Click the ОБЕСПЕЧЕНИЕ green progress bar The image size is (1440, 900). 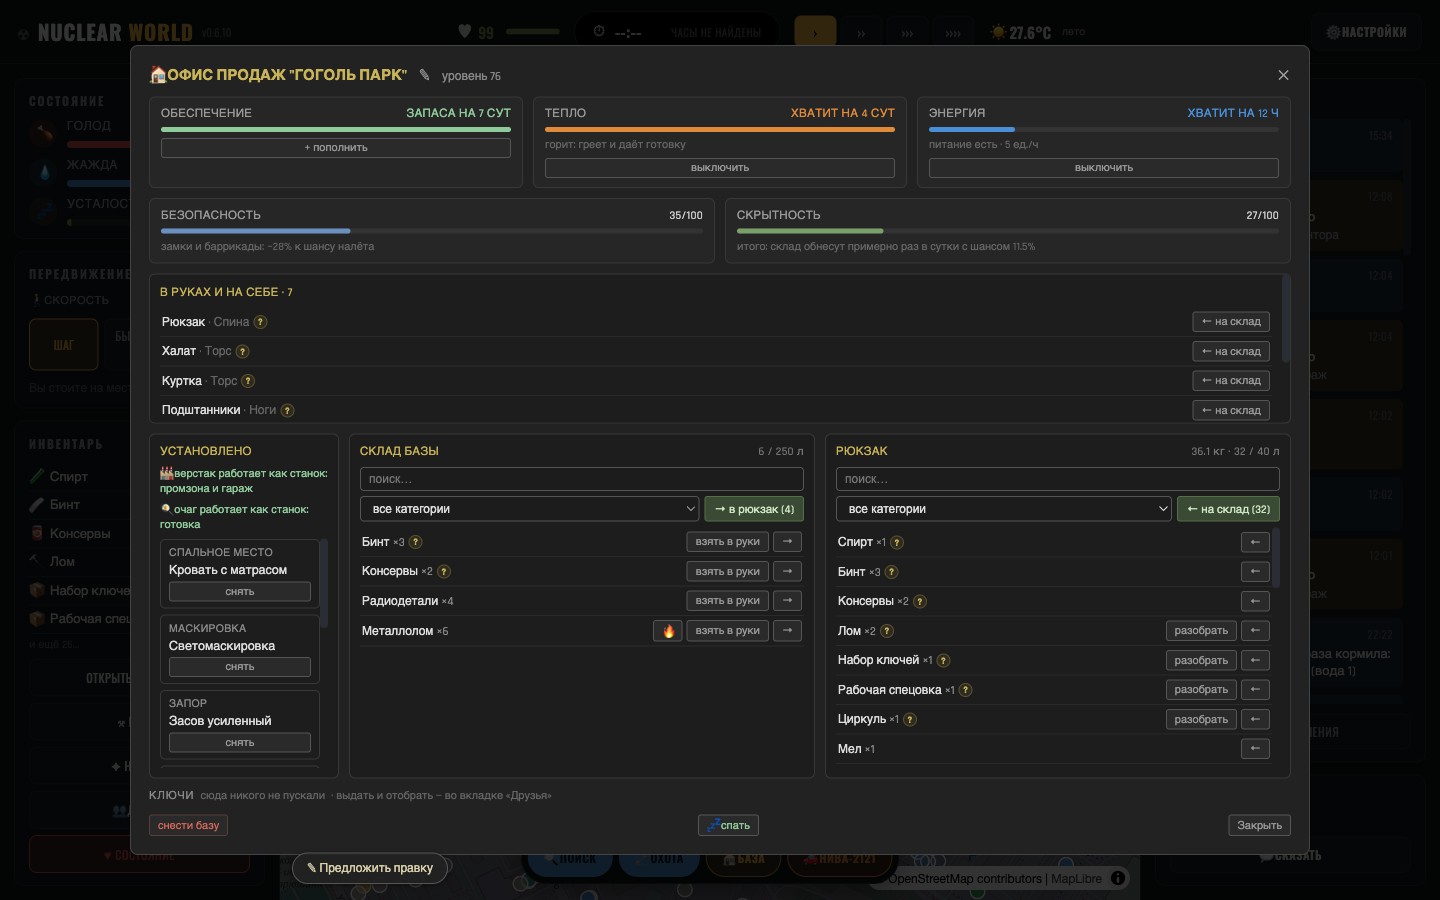coord(336,130)
